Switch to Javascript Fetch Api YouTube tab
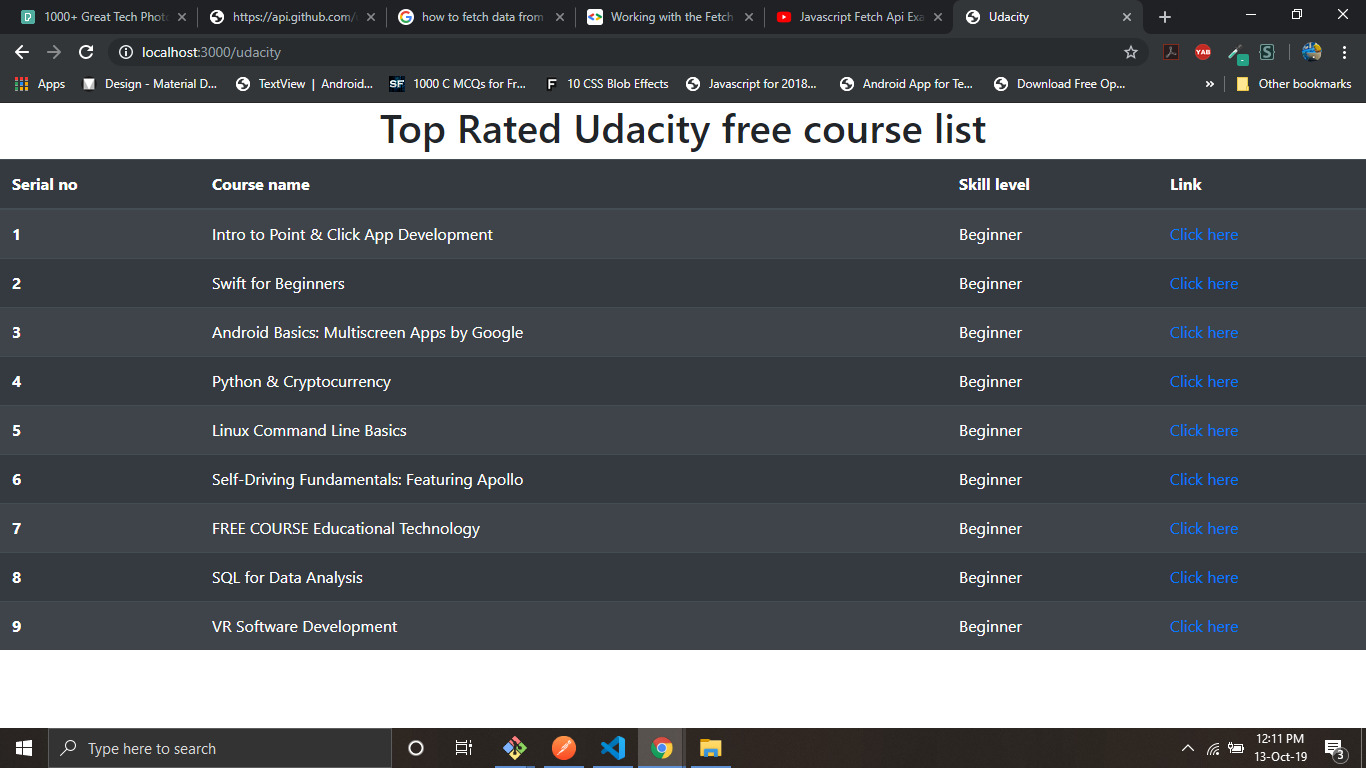Viewport: 1366px width, 768px height. 859,17
